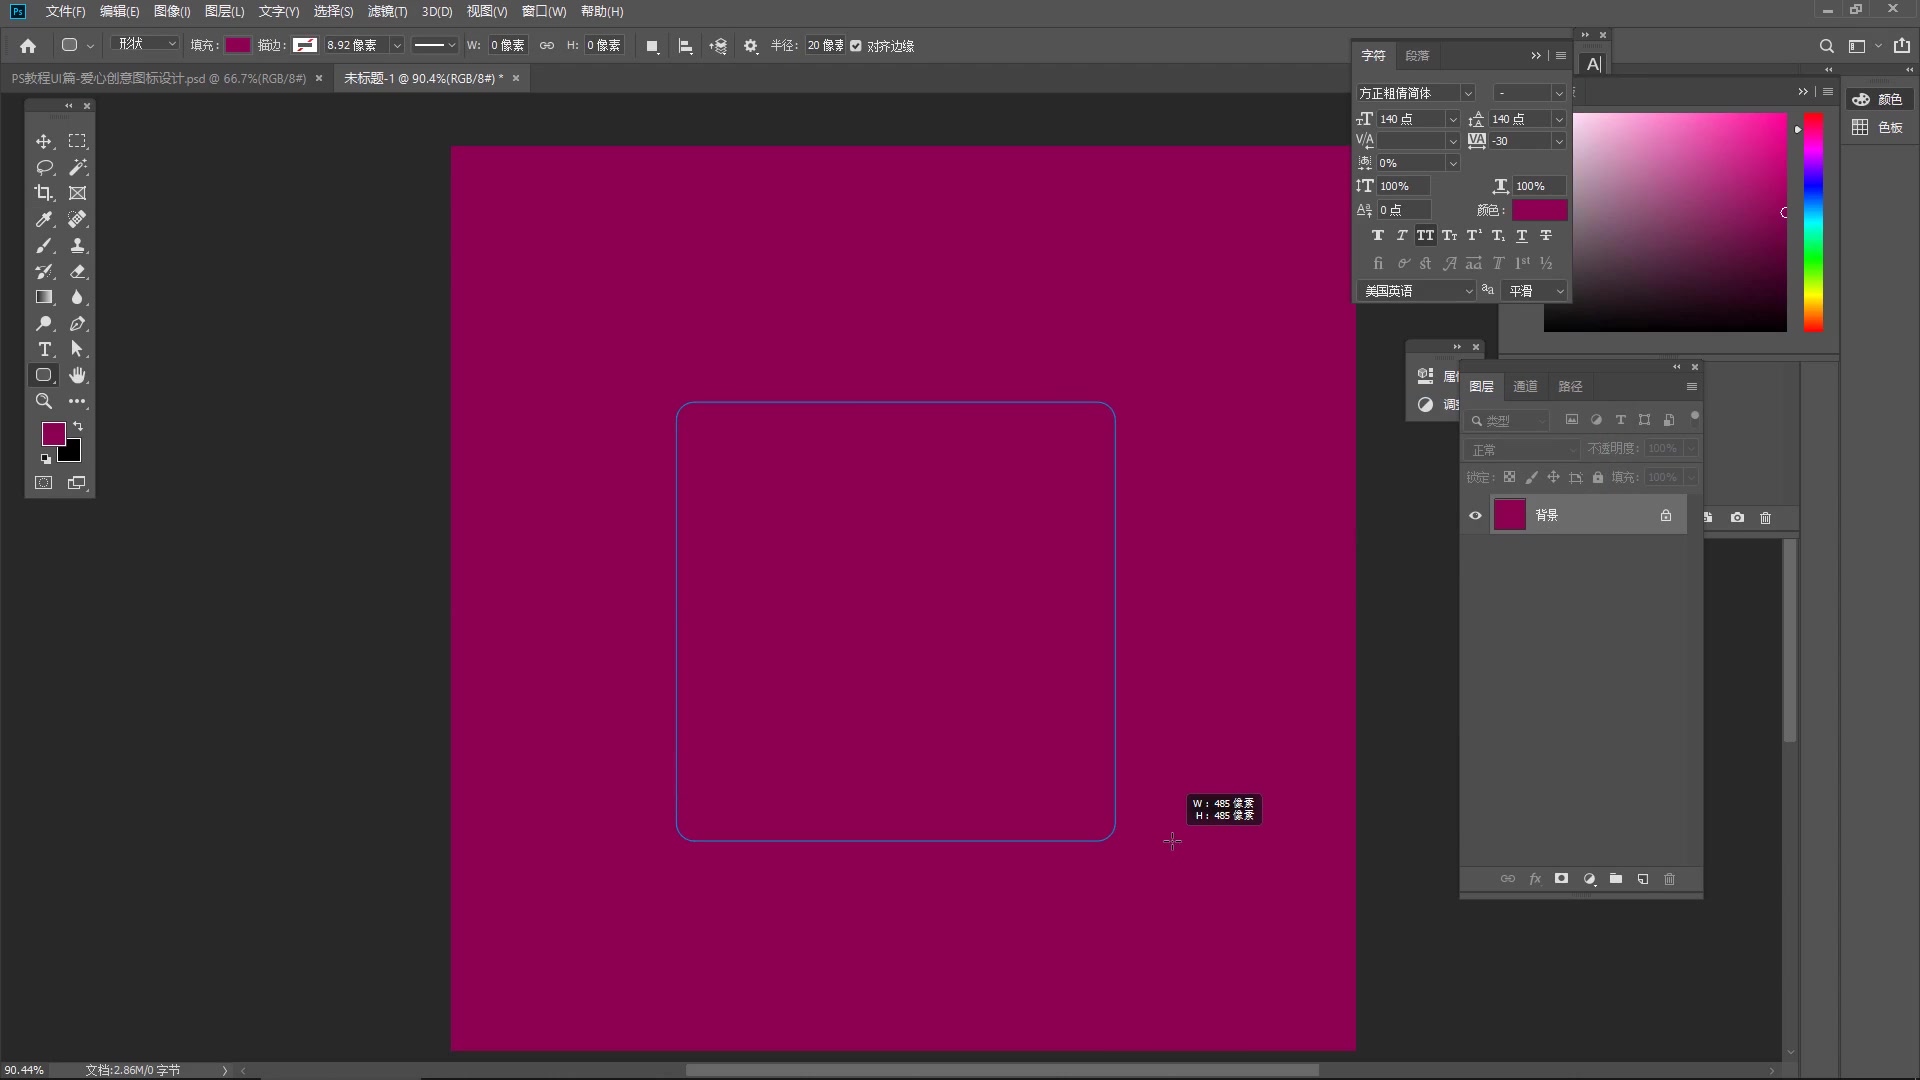1920x1080 pixels.
Task: Select the Blur tool
Action: 77,298
